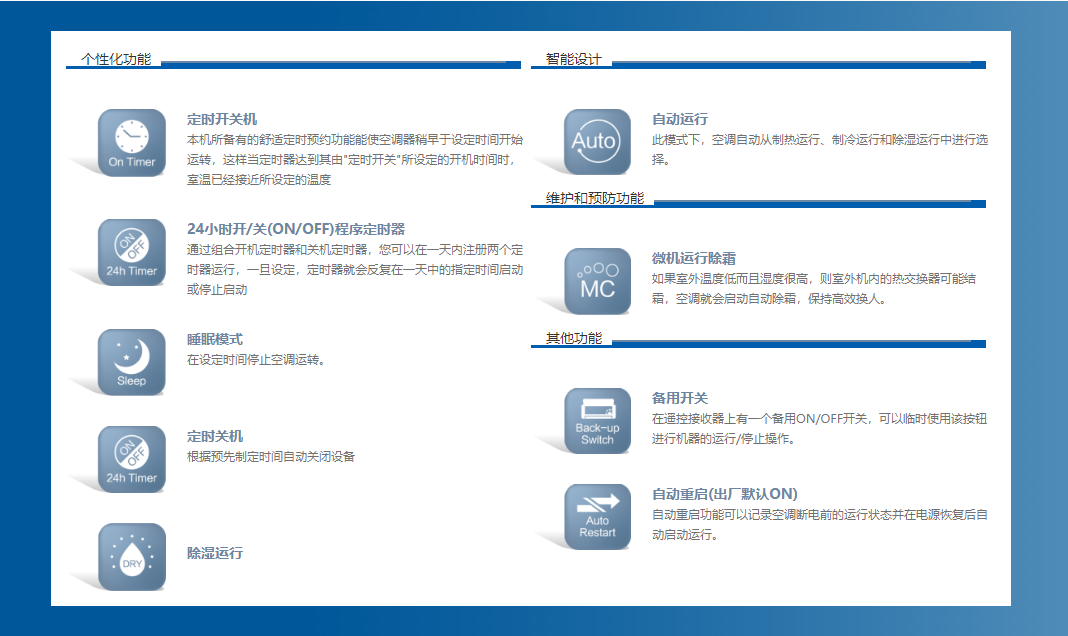The image size is (1068, 636).
Task: Click the 定时开关机 title text
Action: pos(222,119)
